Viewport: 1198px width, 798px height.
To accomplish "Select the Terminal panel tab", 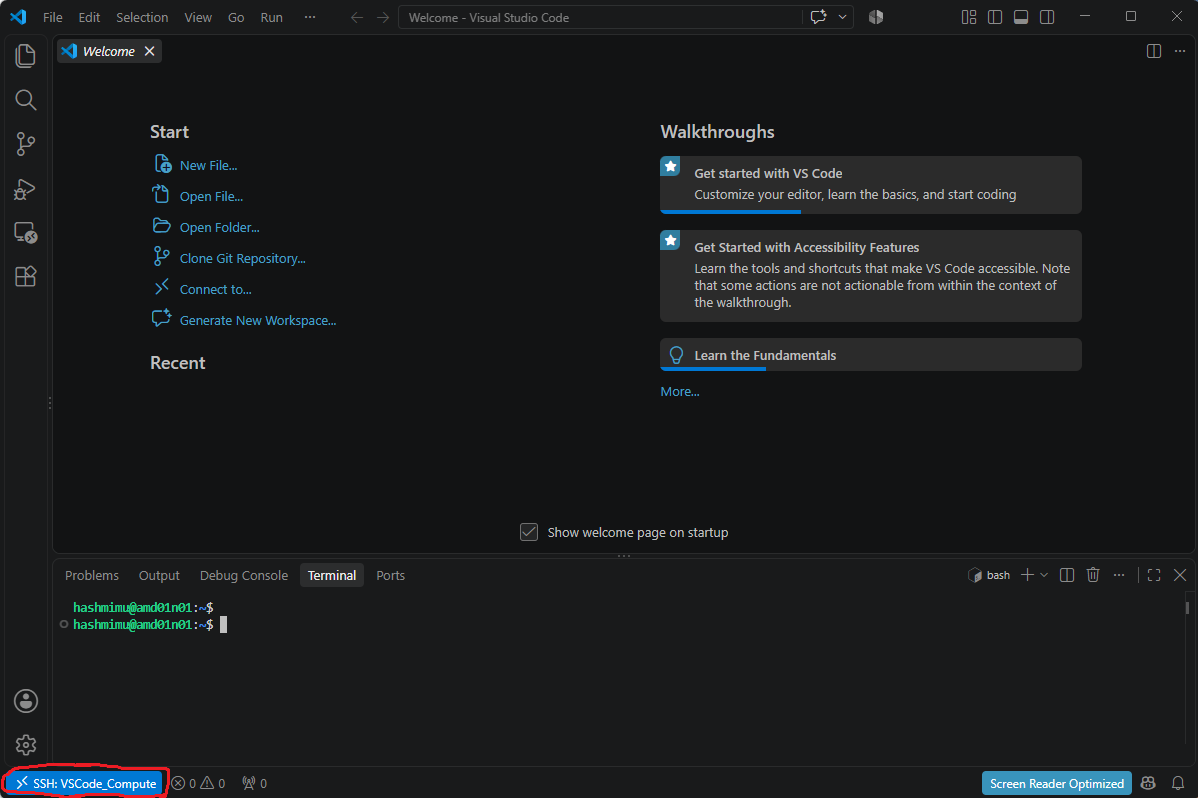I will tap(332, 576).
